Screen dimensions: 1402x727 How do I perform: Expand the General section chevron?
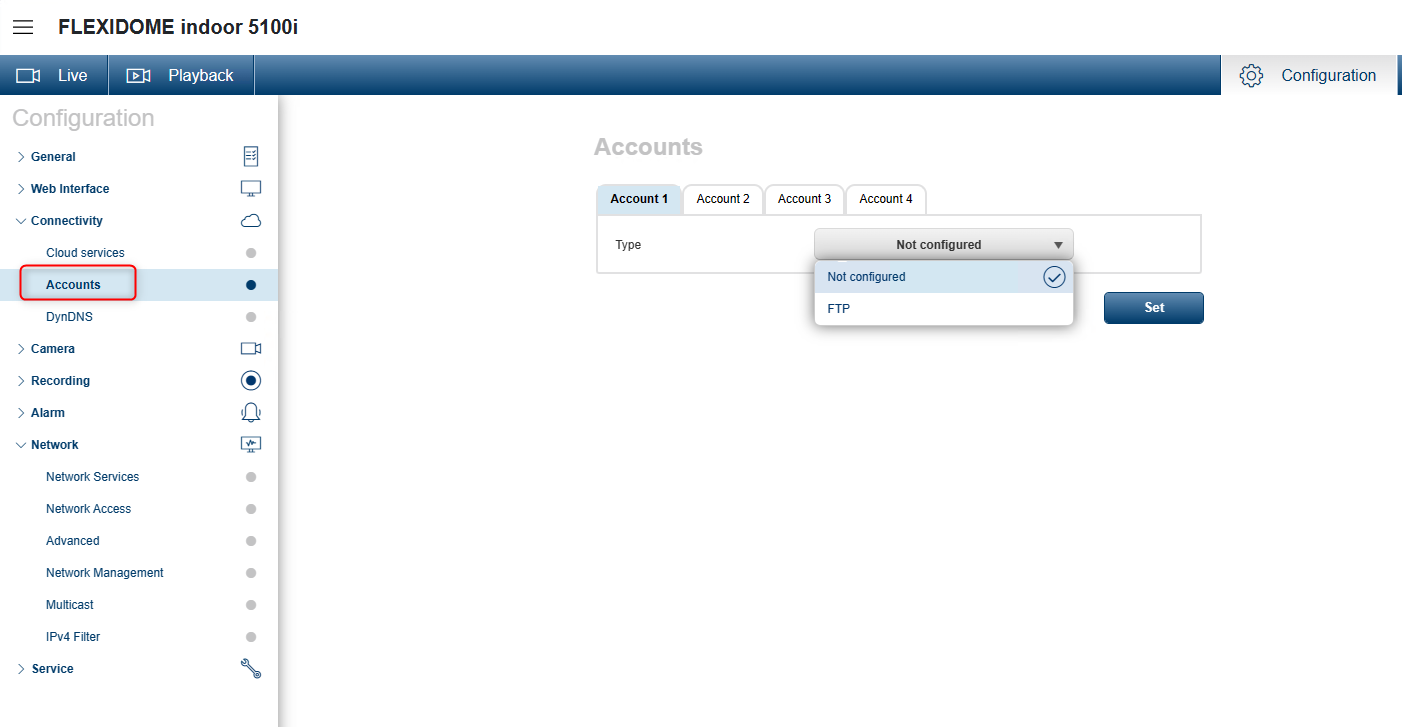[x=21, y=157]
